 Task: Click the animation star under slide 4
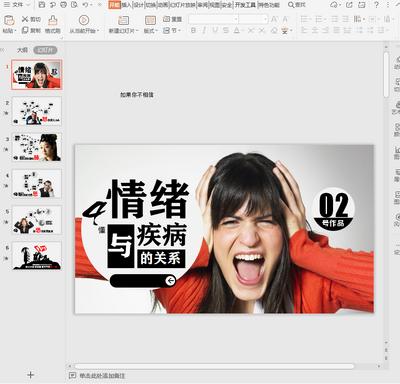(6, 186)
